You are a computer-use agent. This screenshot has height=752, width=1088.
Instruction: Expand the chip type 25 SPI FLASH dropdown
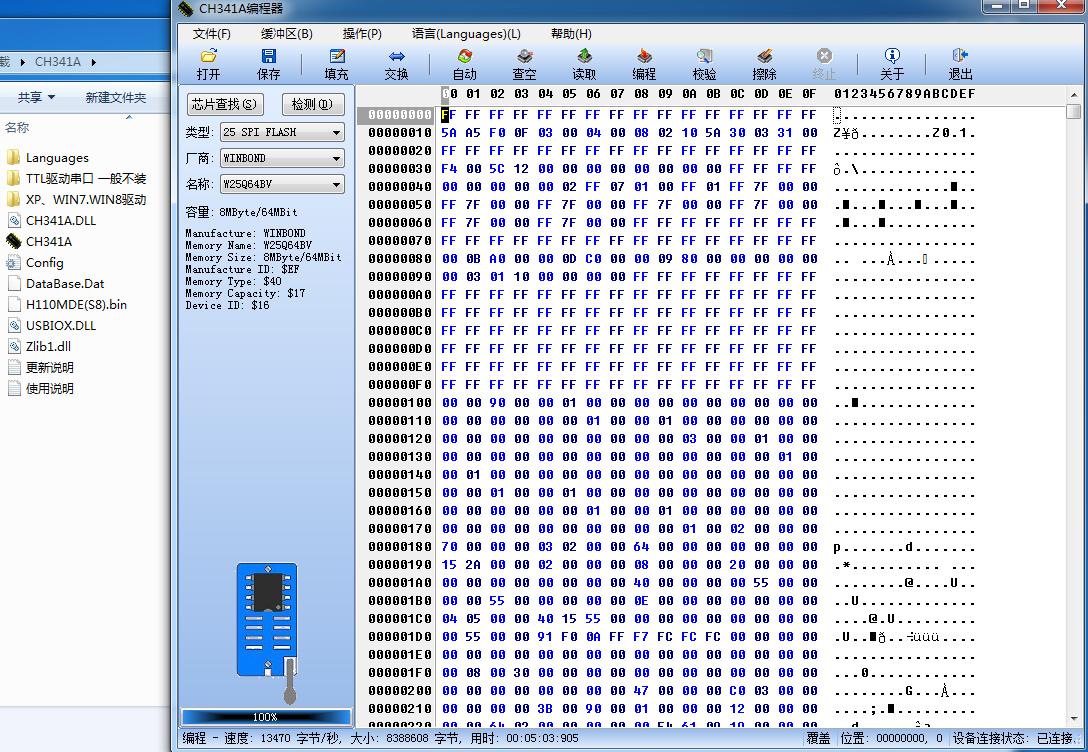pyautogui.click(x=336, y=132)
